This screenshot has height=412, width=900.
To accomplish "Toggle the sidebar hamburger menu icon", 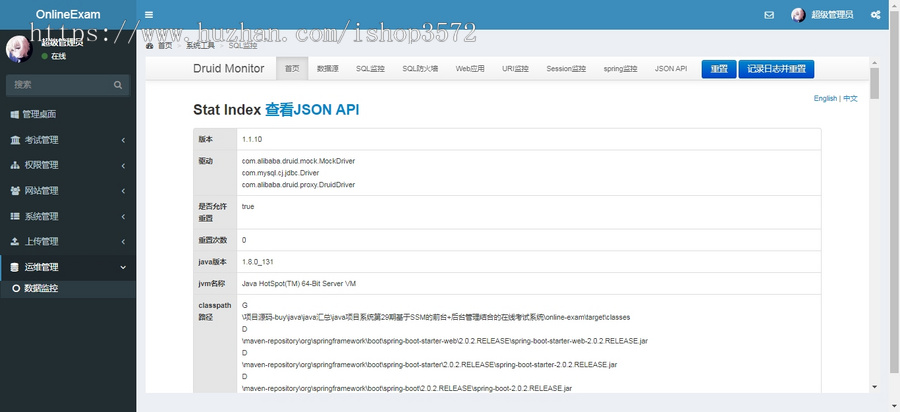I will [149, 15].
